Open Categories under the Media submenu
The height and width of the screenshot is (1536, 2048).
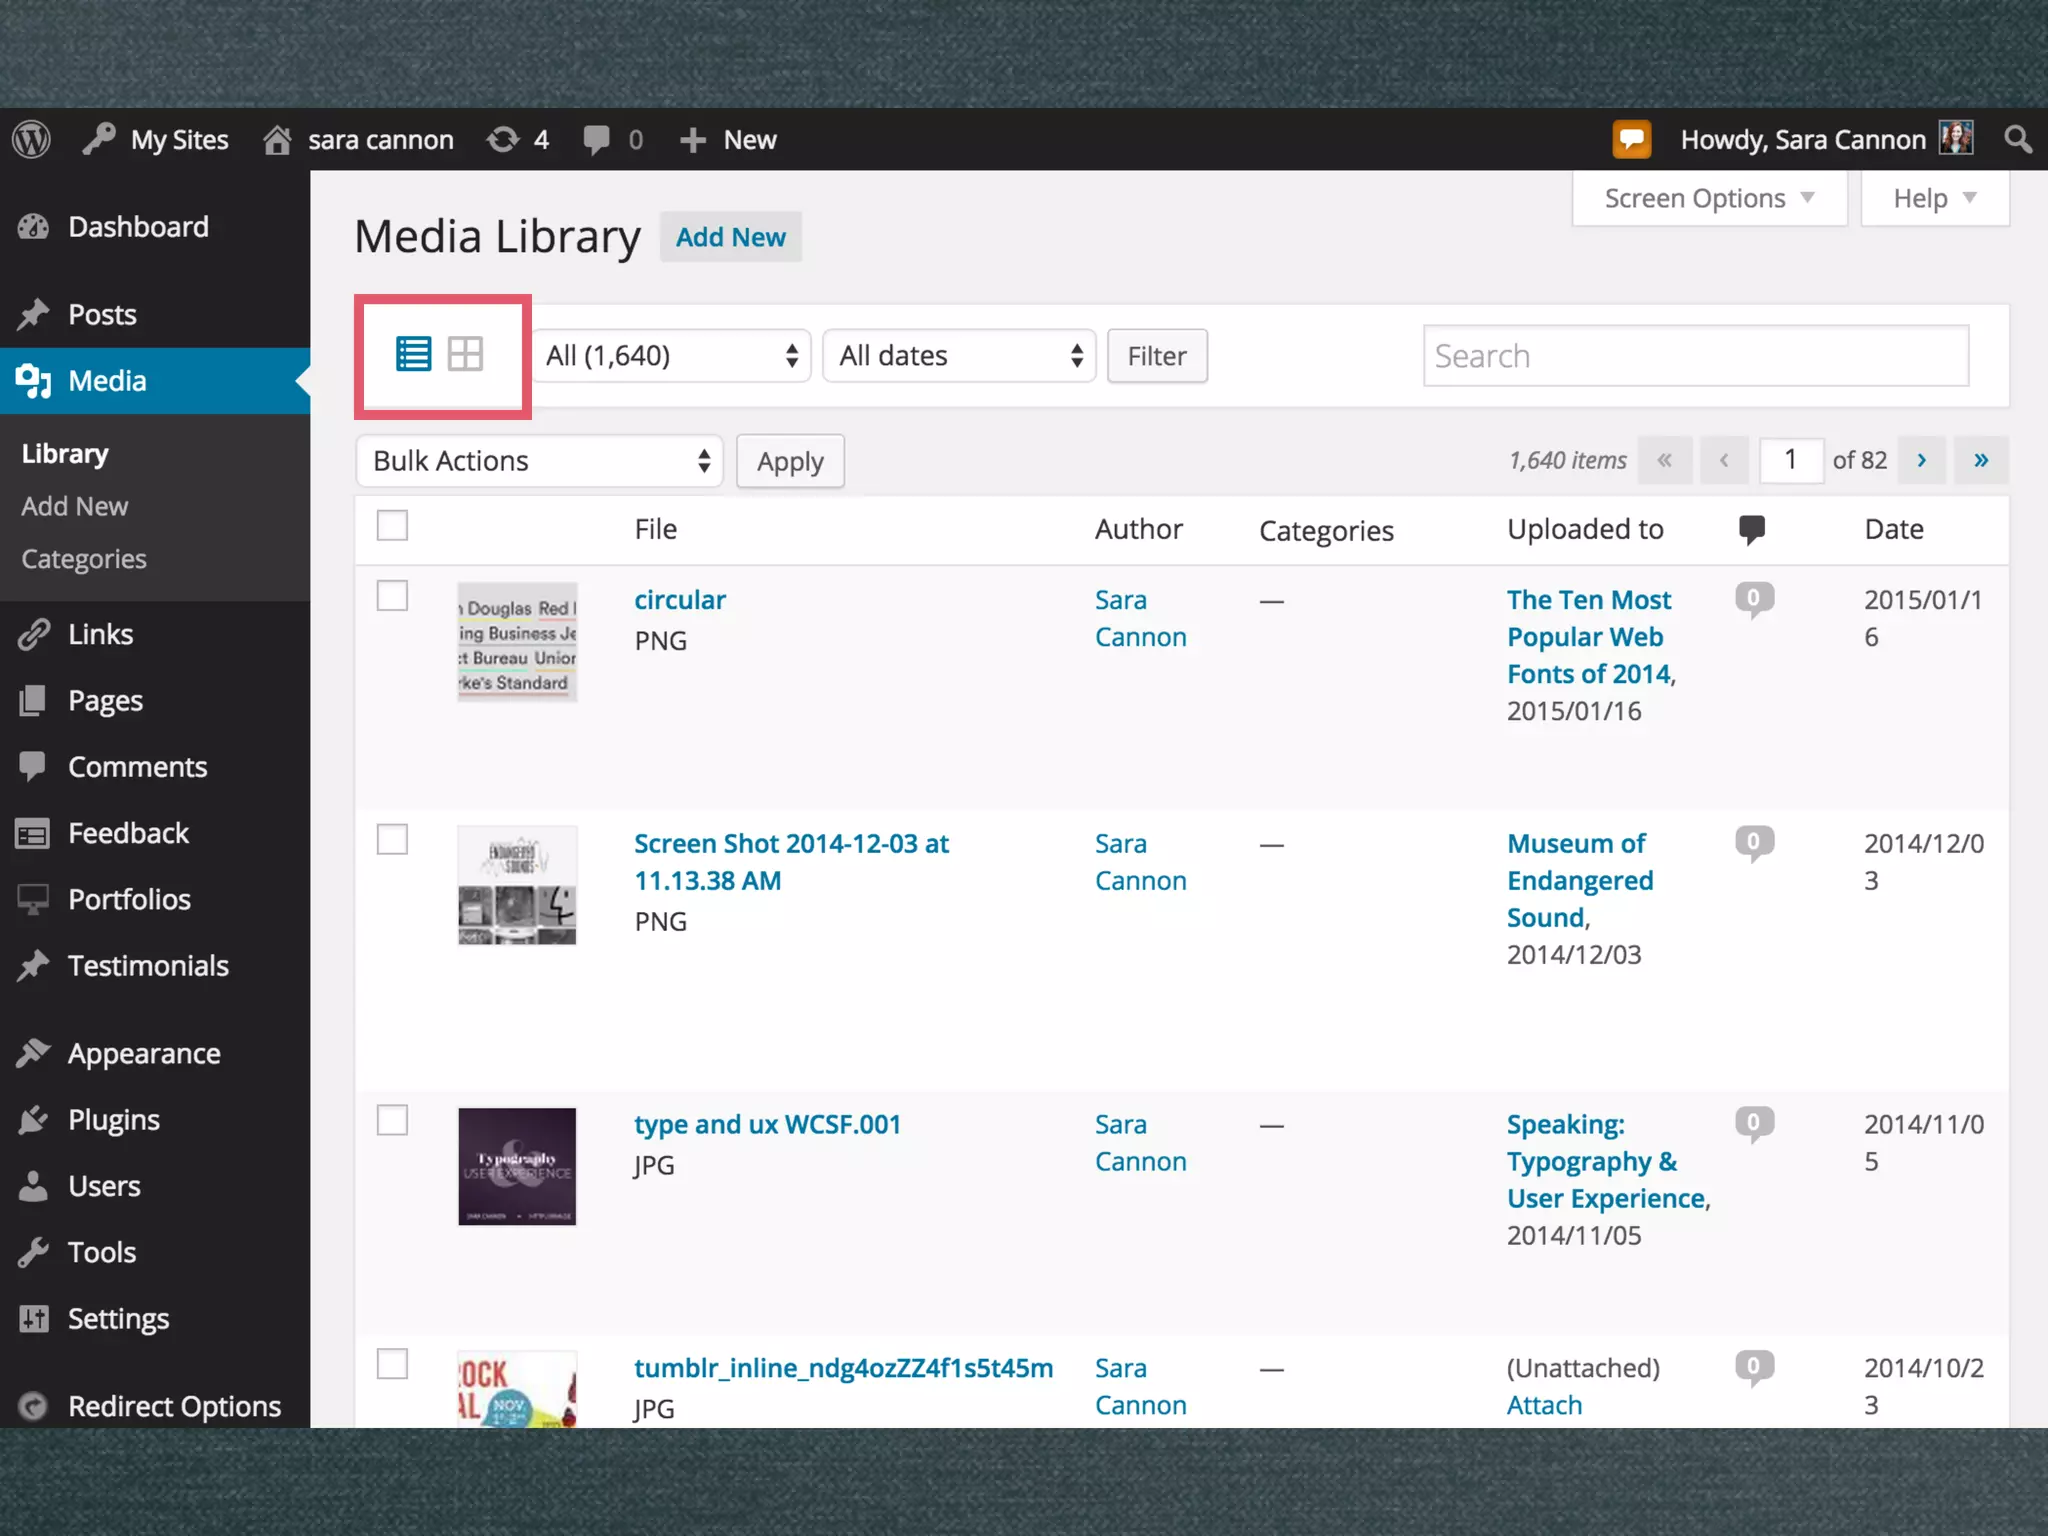point(84,559)
